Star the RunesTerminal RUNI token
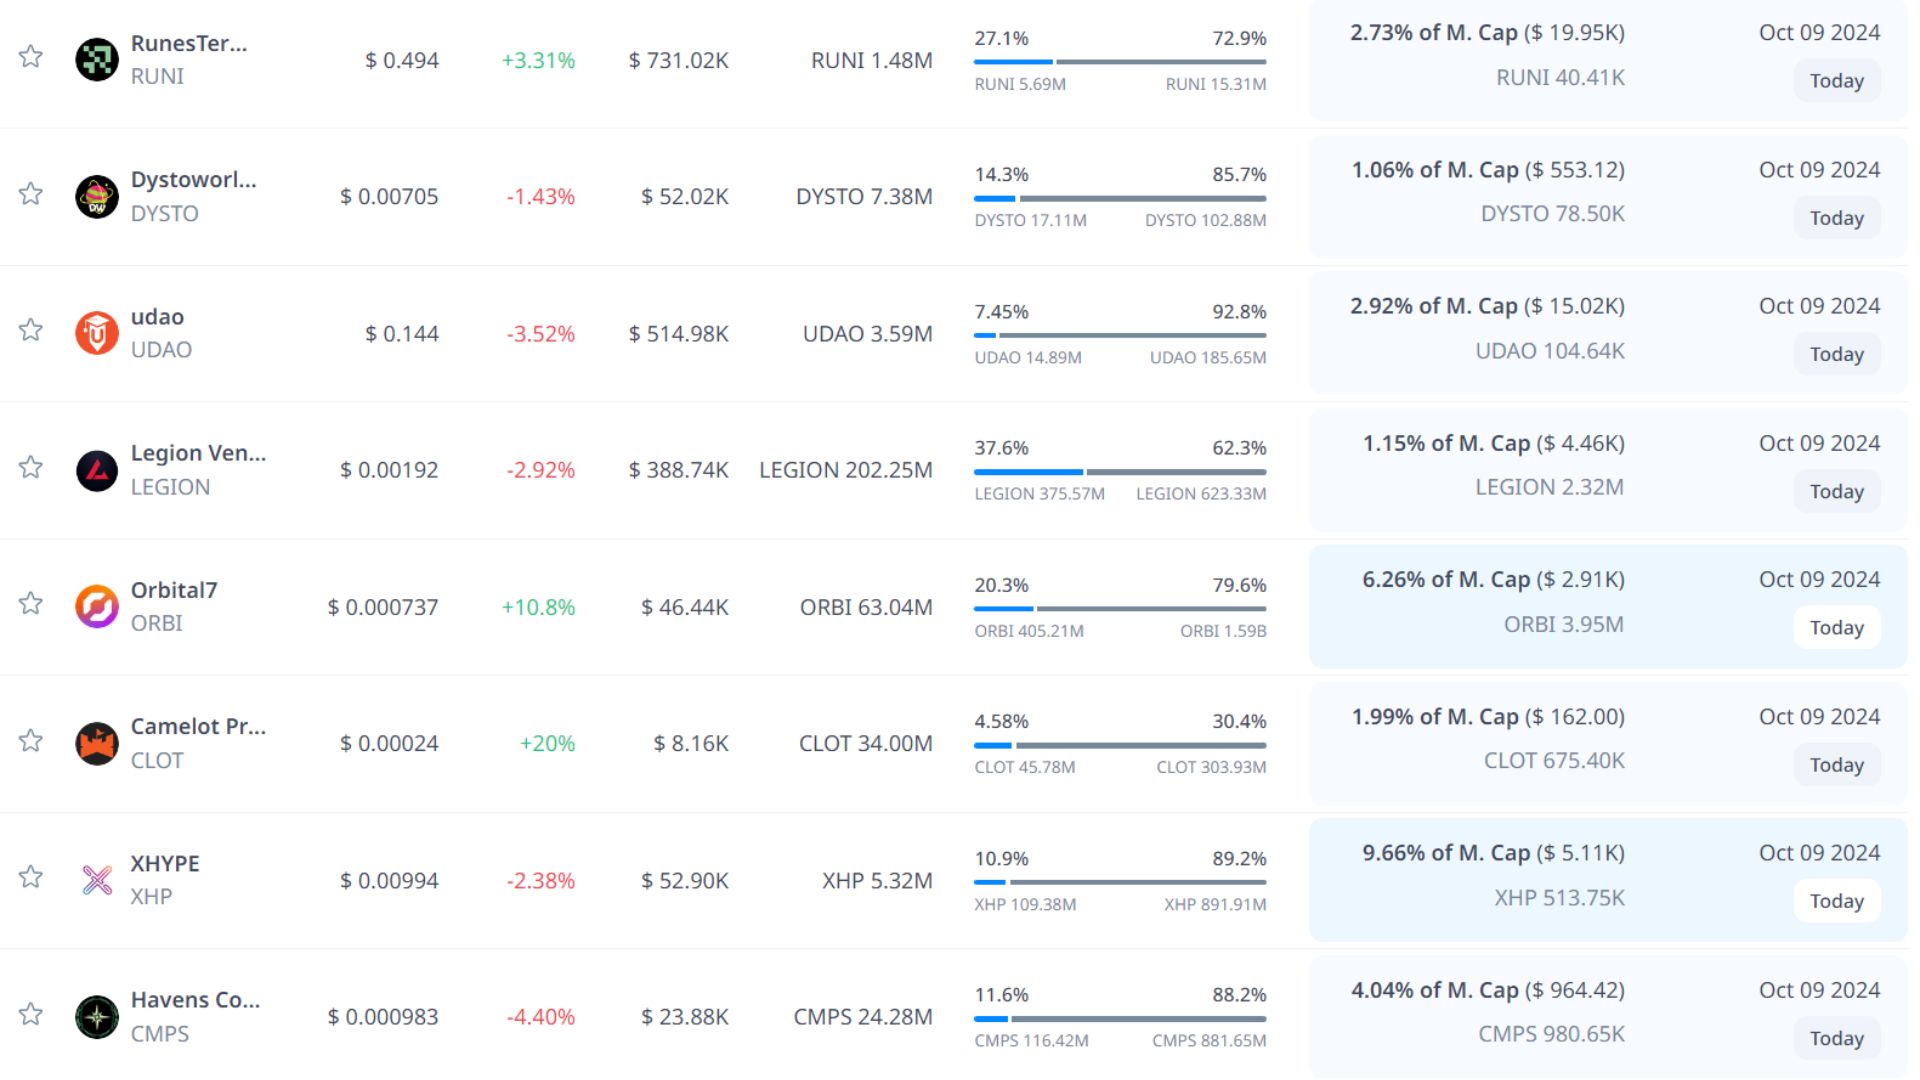 (31, 56)
